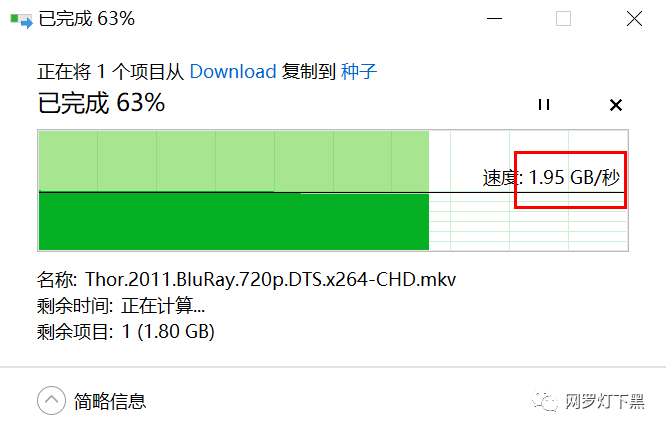Click the 网罗灯下黑 watermark text
666x431 pixels.
point(605,401)
